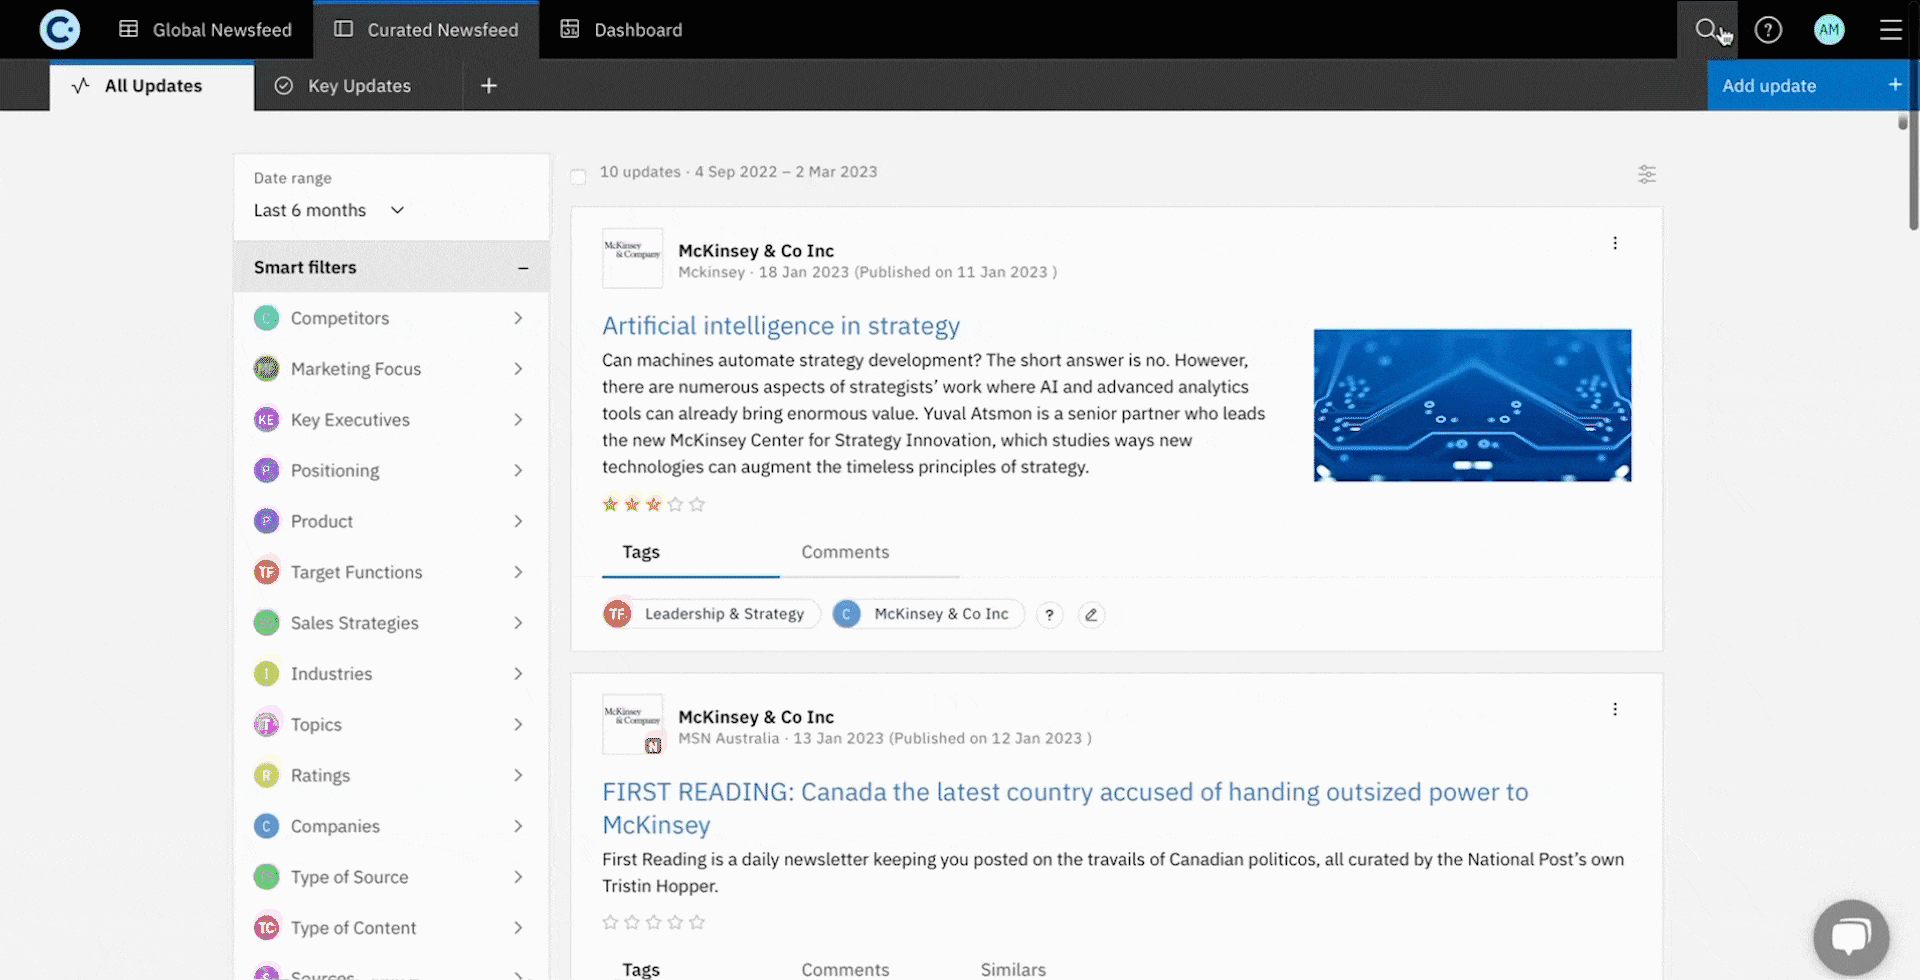Open the Artificial intelligence in strategy article

(780, 326)
